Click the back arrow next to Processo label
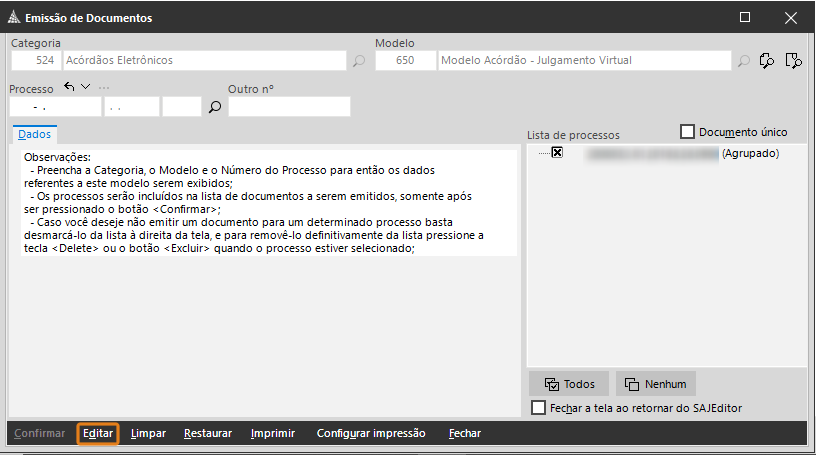Image resolution: width=816 pixels, height=455 pixels. click(69, 87)
